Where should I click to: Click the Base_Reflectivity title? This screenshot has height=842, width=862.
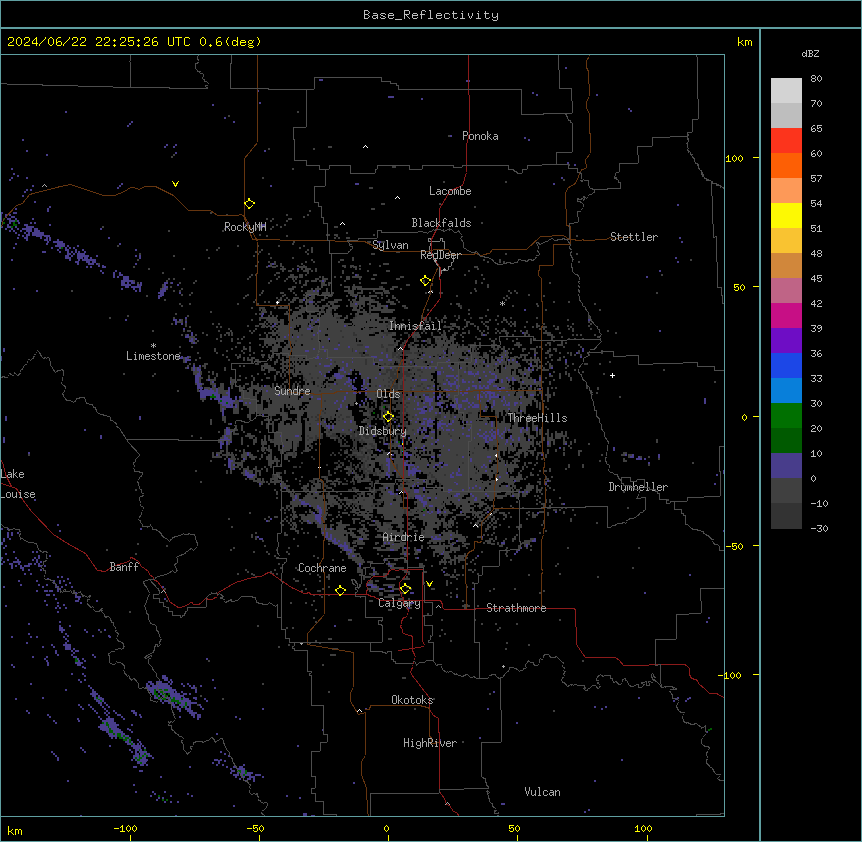point(431,15)
